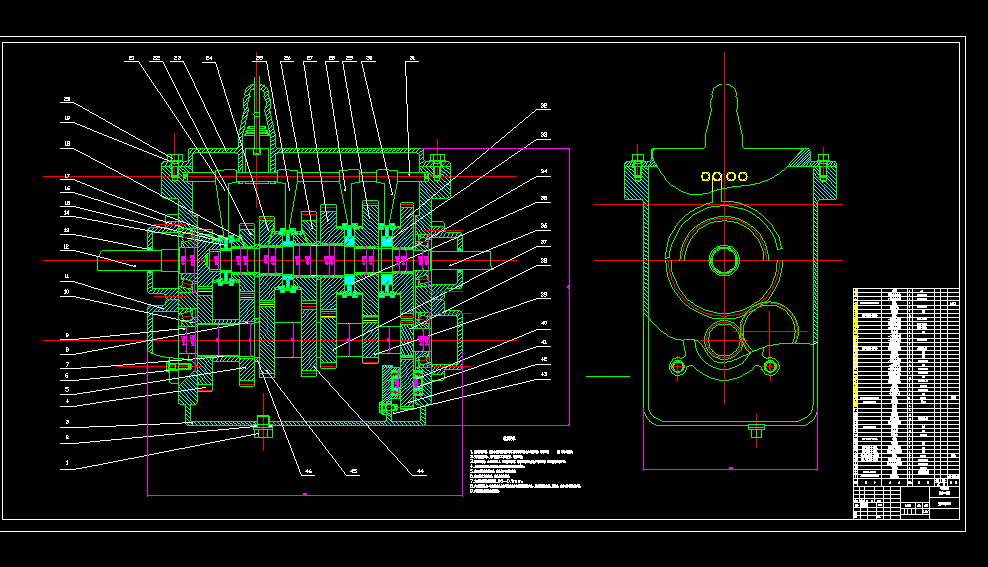Pick part callout number 26
988x567 pixels.
click(287, 59)
